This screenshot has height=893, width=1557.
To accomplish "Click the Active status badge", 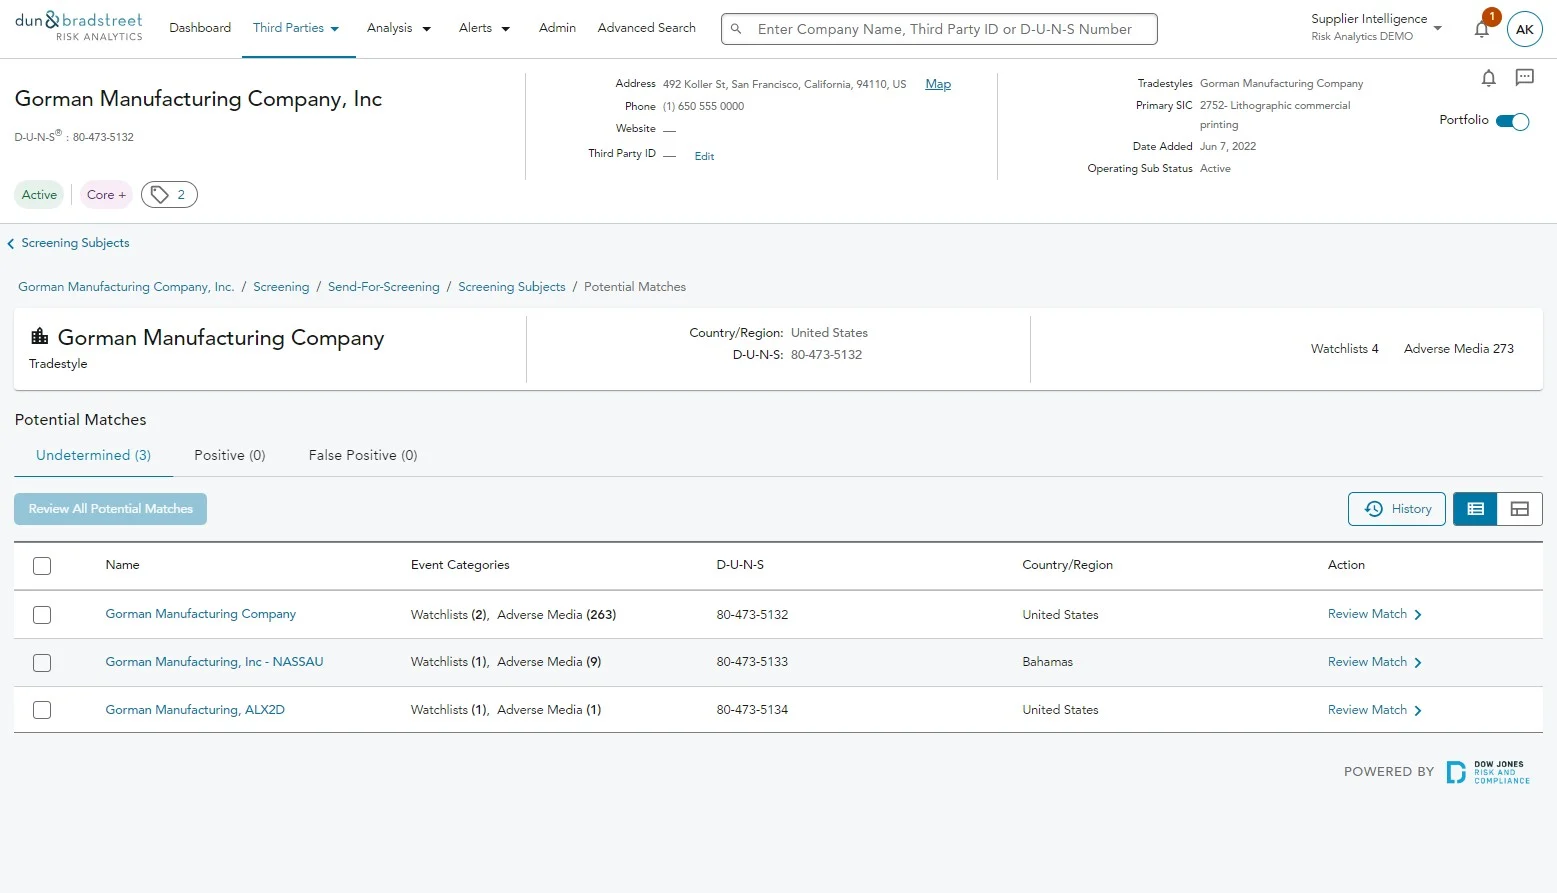I will click(39, 195).
